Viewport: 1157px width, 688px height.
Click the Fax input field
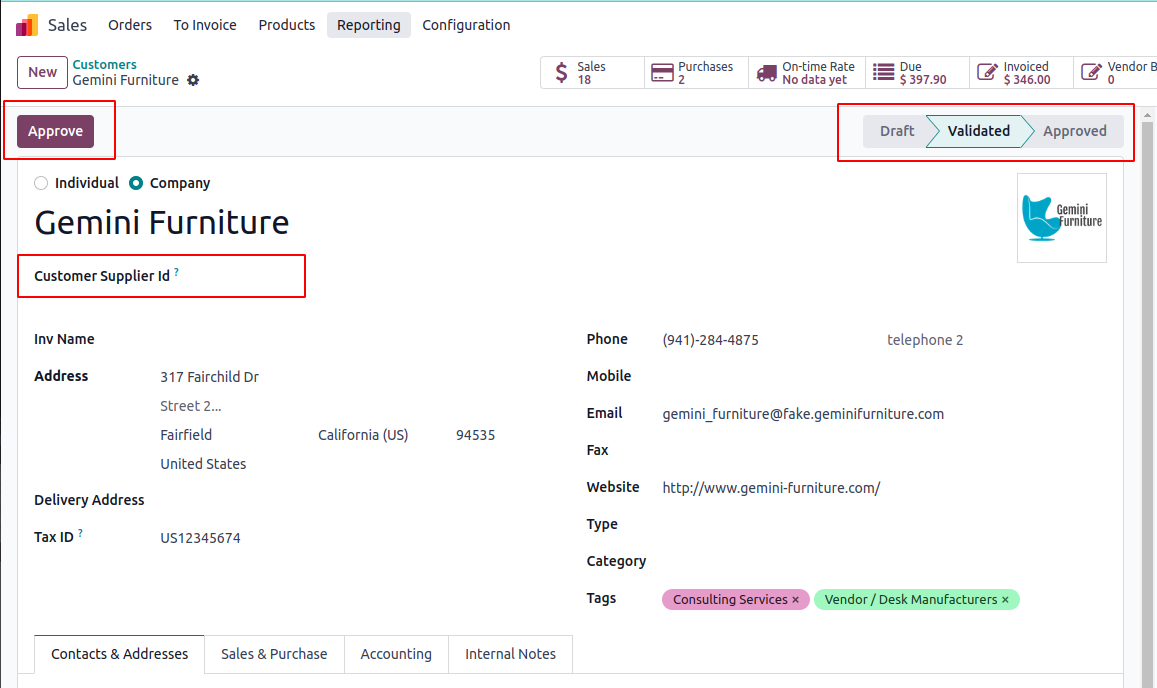883,450
